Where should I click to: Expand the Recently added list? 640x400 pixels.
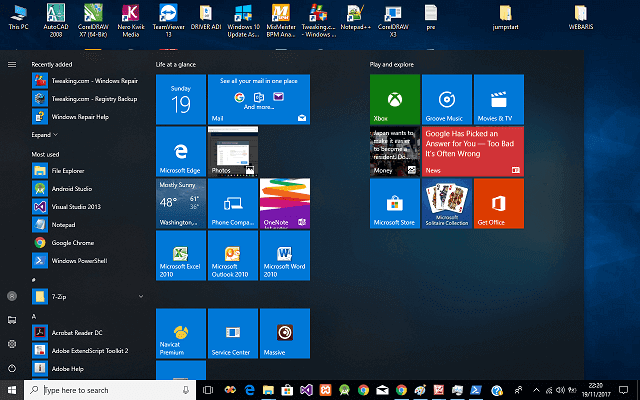click(x=44, y=135)
